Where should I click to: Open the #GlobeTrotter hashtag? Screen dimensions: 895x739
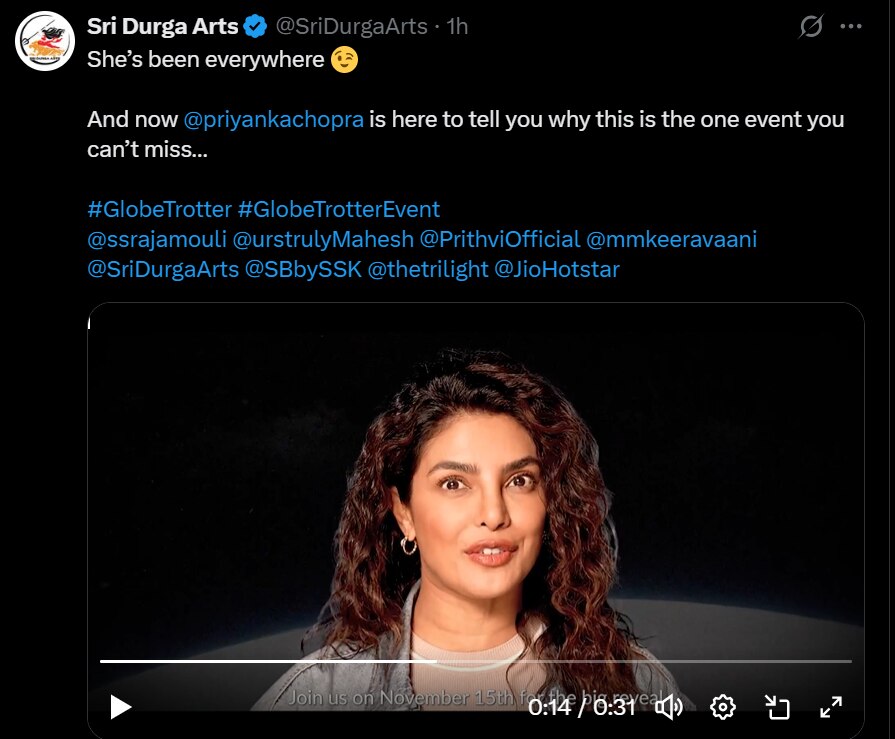tap(159, 210)
